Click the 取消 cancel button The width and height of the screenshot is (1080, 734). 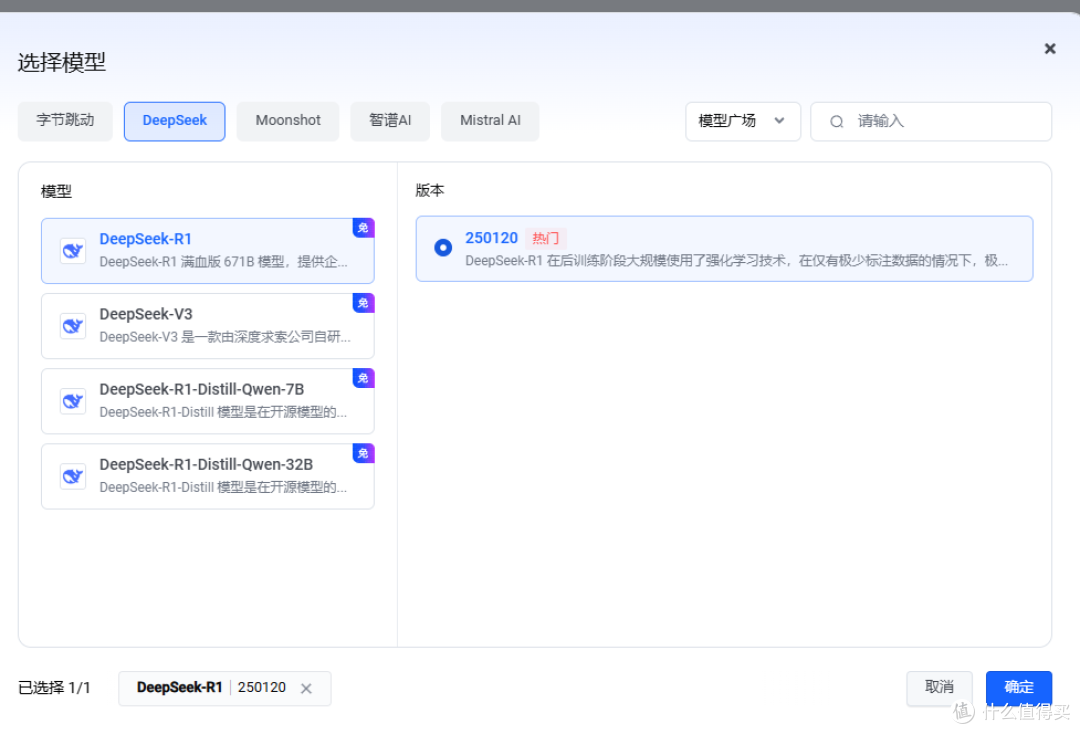939,687
